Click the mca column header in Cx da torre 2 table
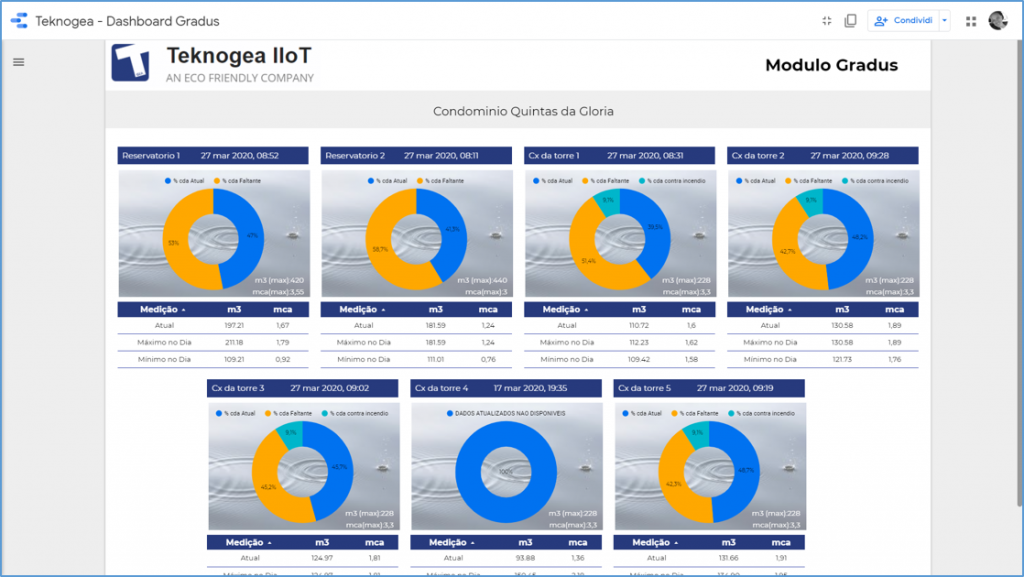This screenshot has width=1024, height=577. (x=894, y=309)
